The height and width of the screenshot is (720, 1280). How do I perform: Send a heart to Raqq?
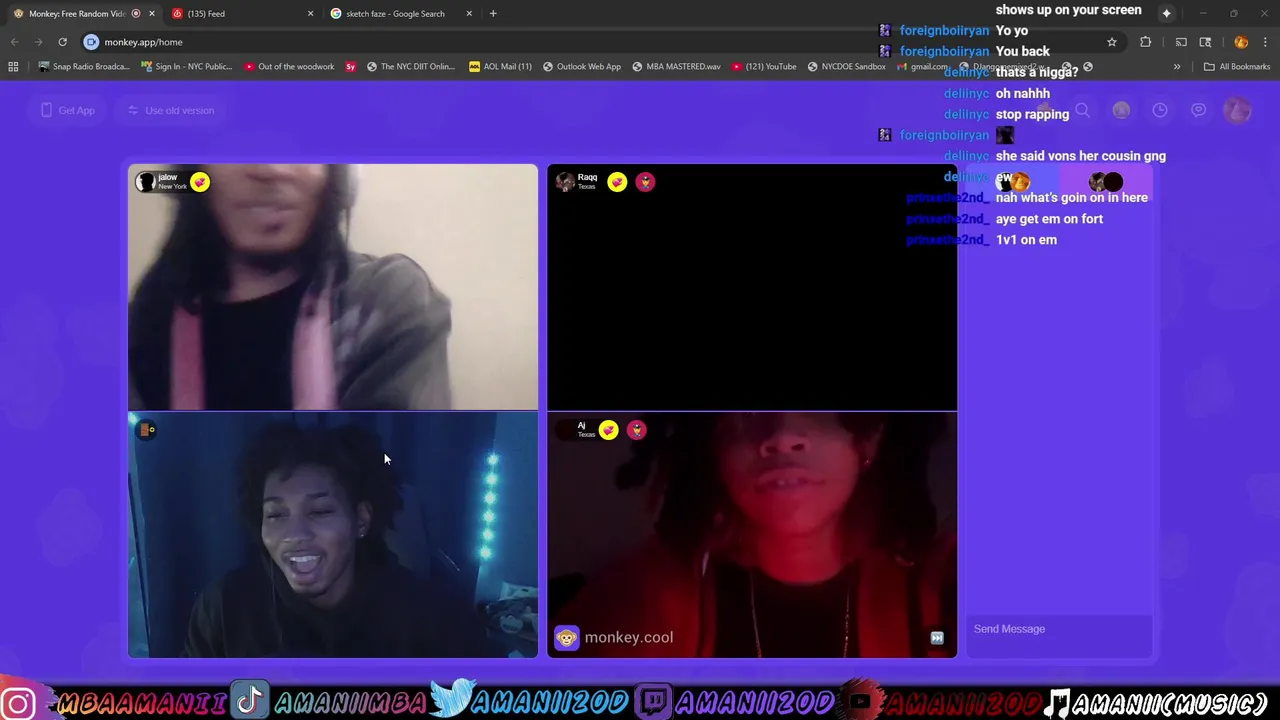pyautogui.click(x=617, y=182)
